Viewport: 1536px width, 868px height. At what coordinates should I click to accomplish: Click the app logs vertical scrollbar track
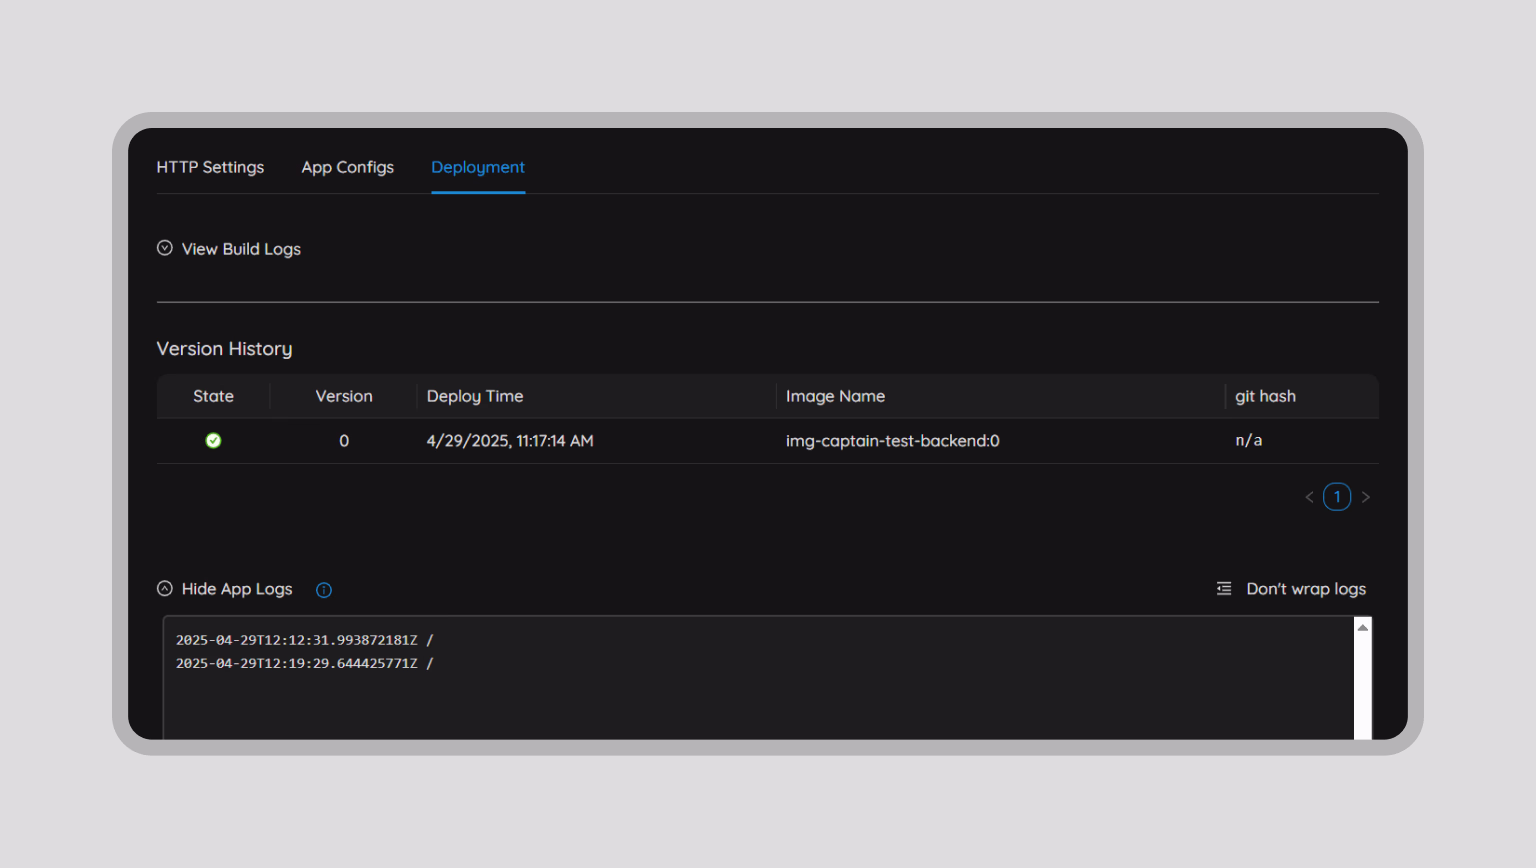pyautogui.click(x=1362, y=688)
